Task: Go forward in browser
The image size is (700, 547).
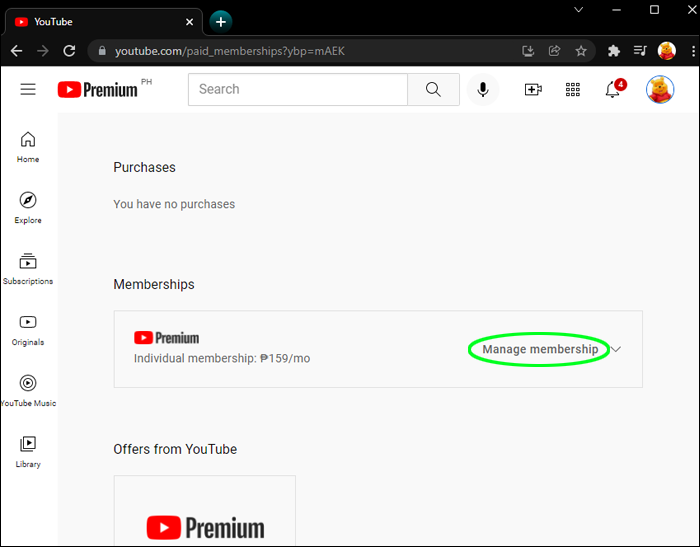Action: pyautogui.click(x=43, y=51)
